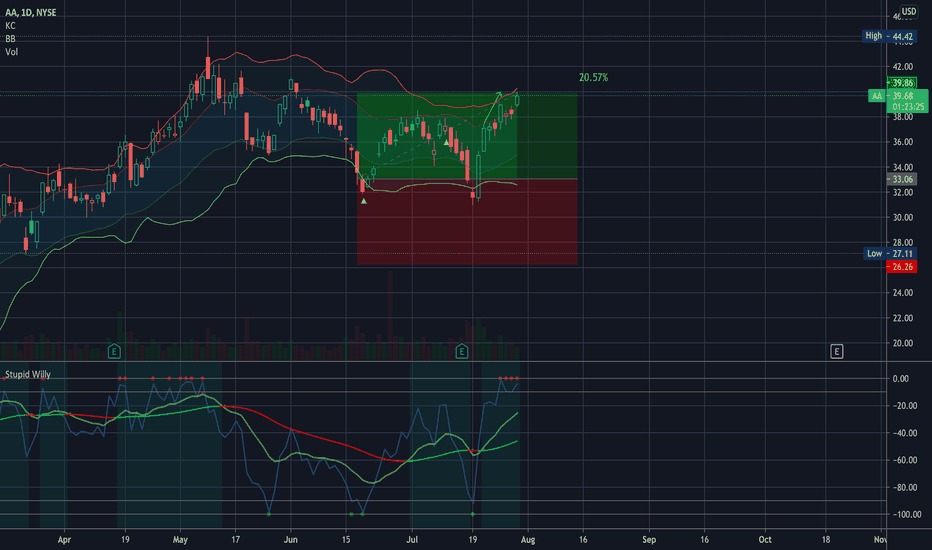Click the May label on the time axis
The image size is (932, 550).
coord(180,540)
